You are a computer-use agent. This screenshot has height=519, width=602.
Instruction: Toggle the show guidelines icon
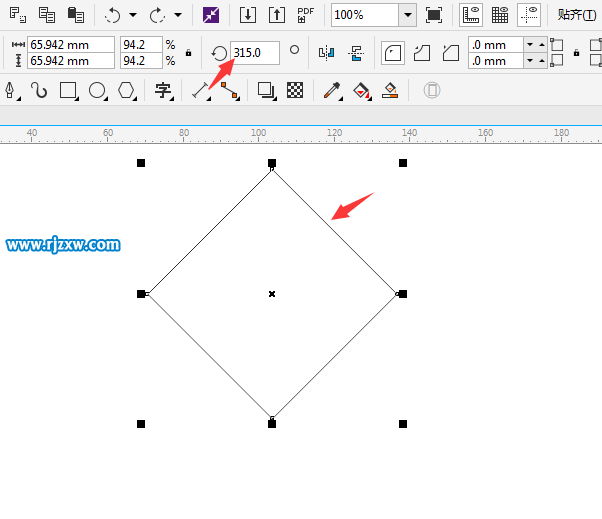point(529,15)
